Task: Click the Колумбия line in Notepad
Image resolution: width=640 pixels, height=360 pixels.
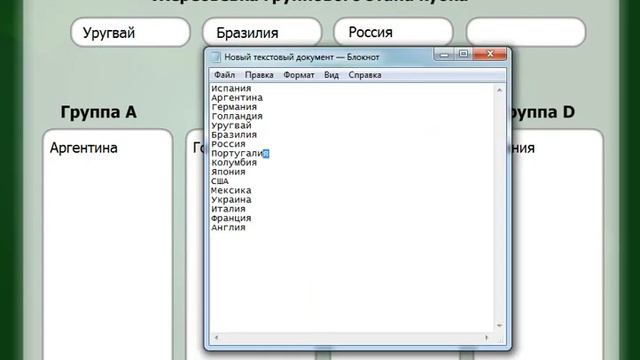Action: [234, 162]
